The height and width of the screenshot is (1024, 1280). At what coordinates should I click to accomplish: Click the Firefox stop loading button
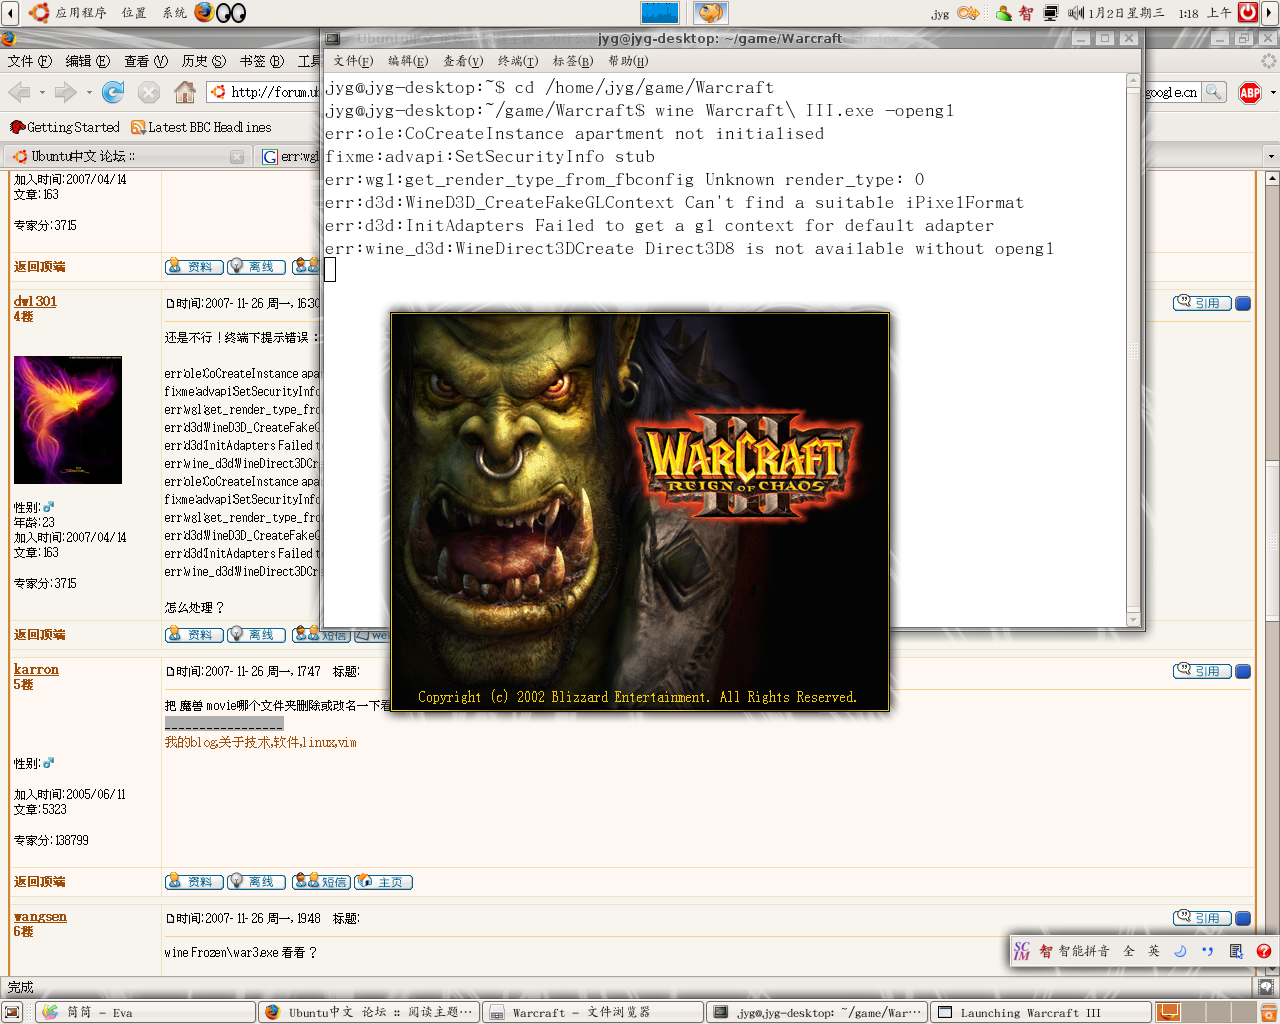coord(149,92)
